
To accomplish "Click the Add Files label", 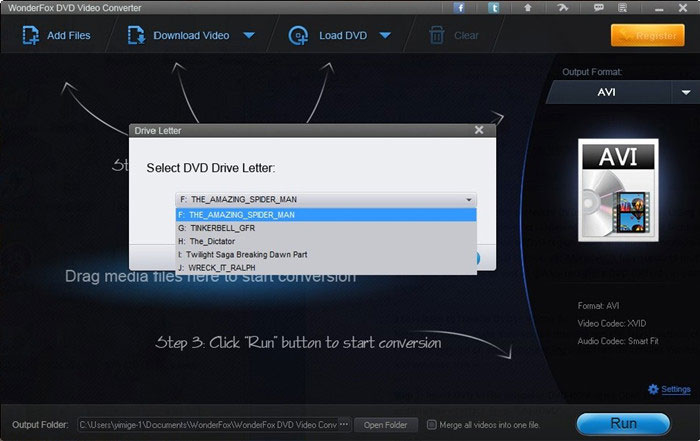I will 69,35.
